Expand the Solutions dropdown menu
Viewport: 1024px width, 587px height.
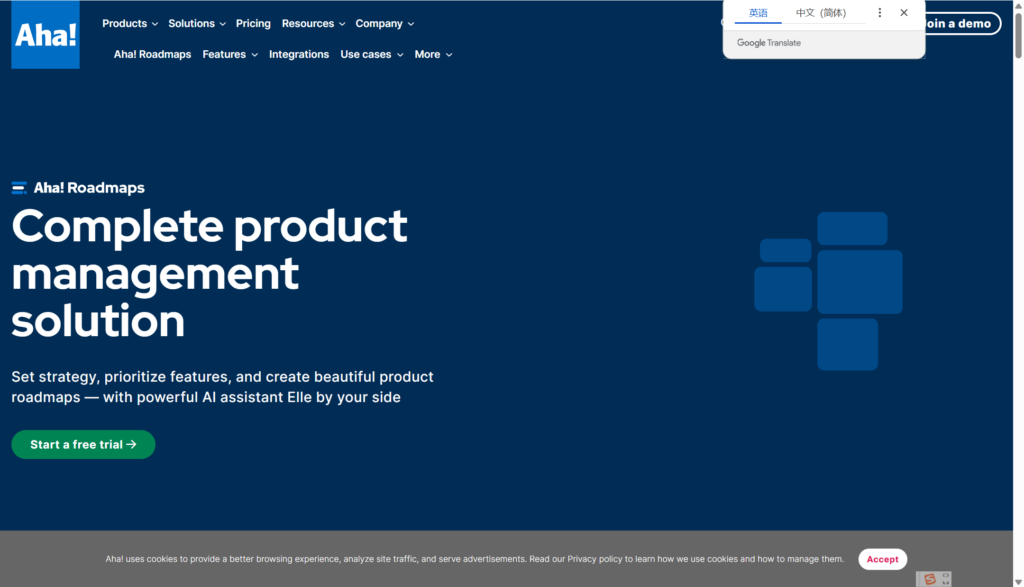pyautogui.click(x=197, y=23)
